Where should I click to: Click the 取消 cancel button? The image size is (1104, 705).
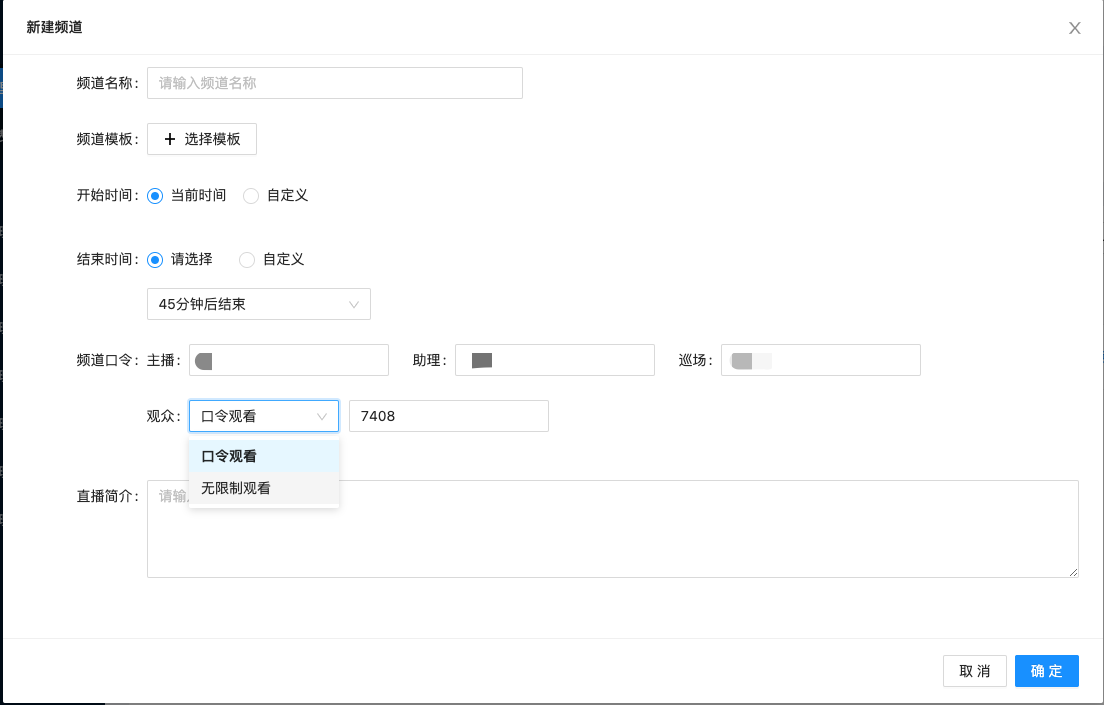(x=974, y=671)
